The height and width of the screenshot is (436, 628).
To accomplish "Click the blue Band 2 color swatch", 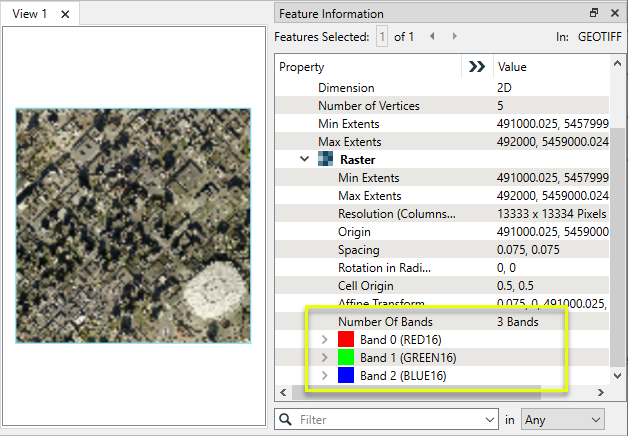I will (346, 376).
